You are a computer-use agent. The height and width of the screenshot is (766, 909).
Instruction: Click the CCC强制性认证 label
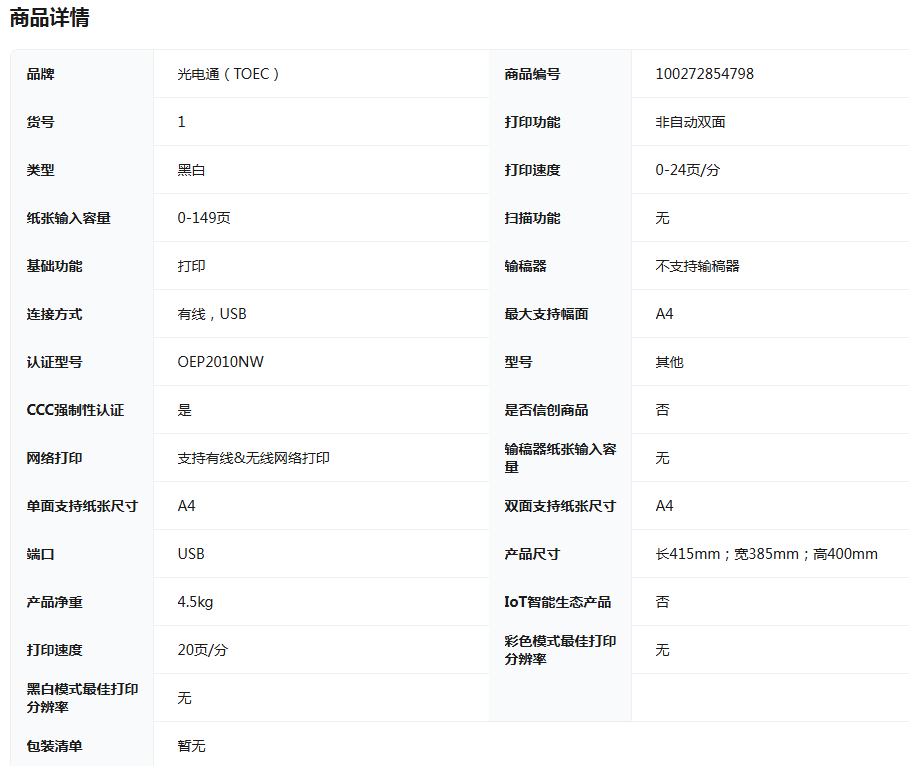(75, 410)
